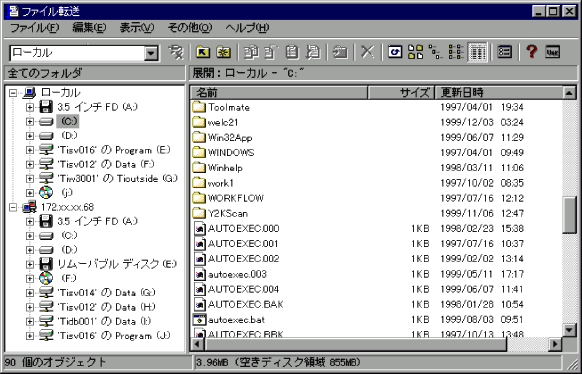This screenshot has height=374, width=582.
Task: Create a new folder via toolbar
Action: 223,52
